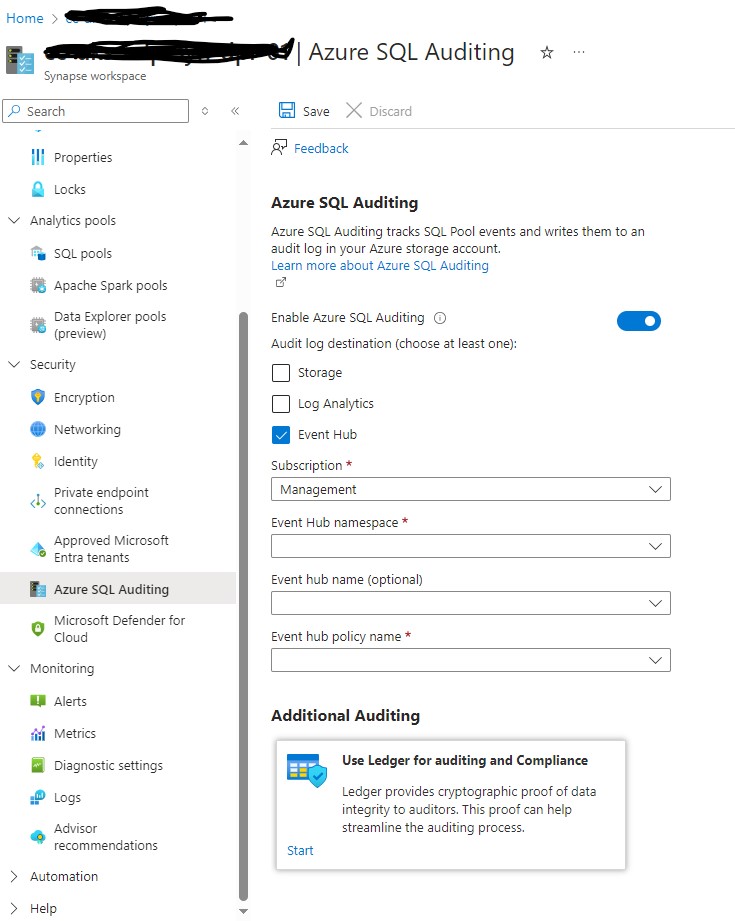Click the expand/collapse all sort icon
This screenshot has width=735, height=921.
205,111
